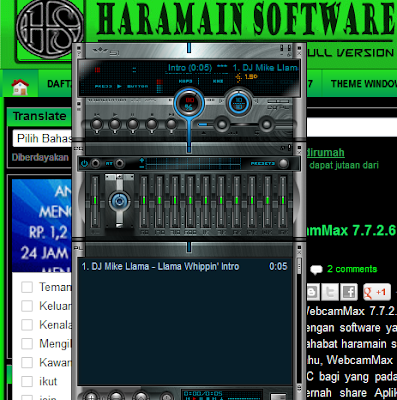Open the dirumah link

(x=325, y=152)
